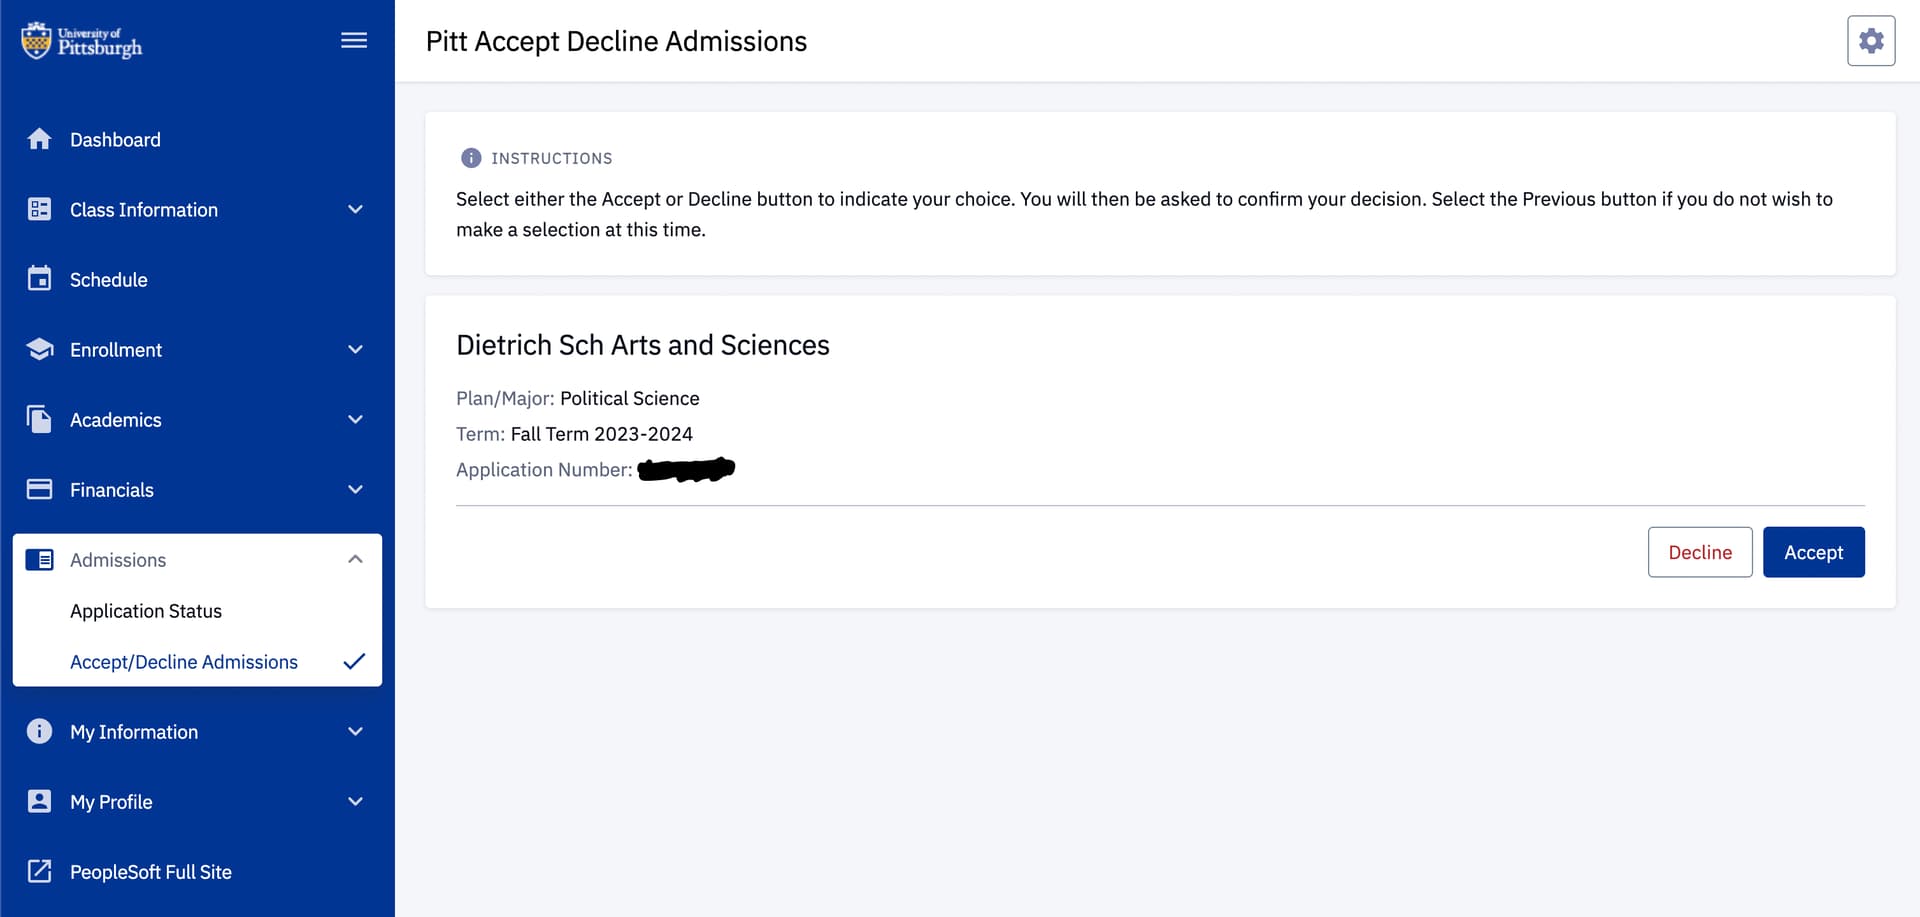Viewport: 1920px width, 917px height.
Task: Open the settings gear icon
Action: click(x=1870, y=41)
